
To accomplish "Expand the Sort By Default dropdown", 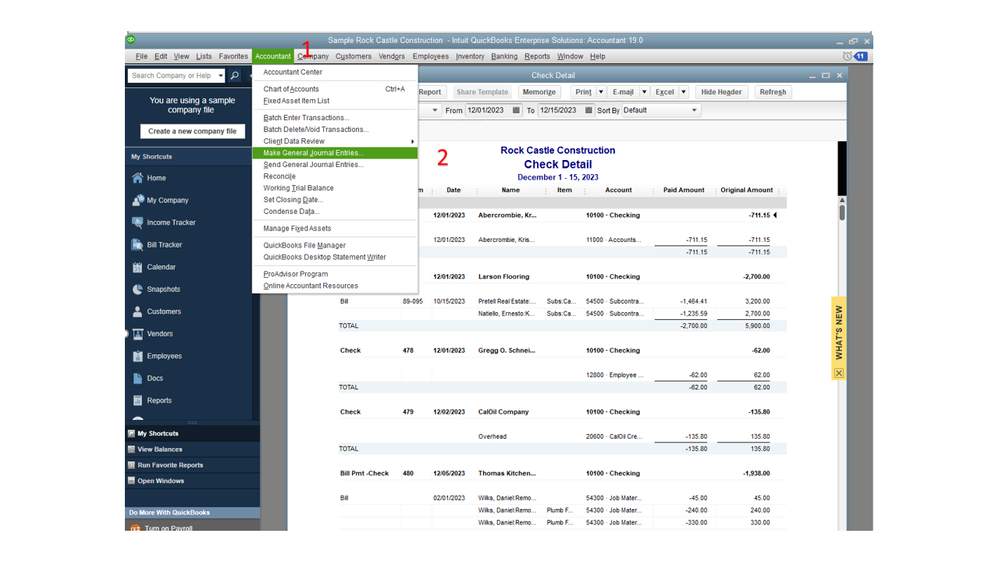I will click(694, 111).
